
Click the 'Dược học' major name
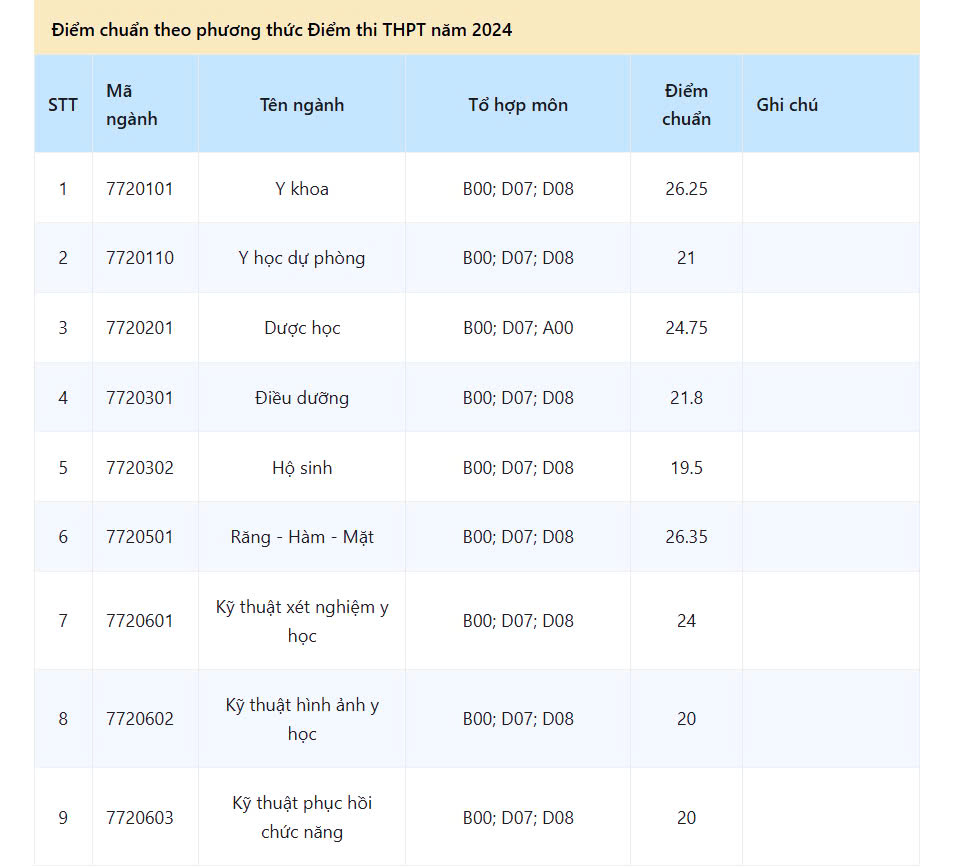point(302,328)
